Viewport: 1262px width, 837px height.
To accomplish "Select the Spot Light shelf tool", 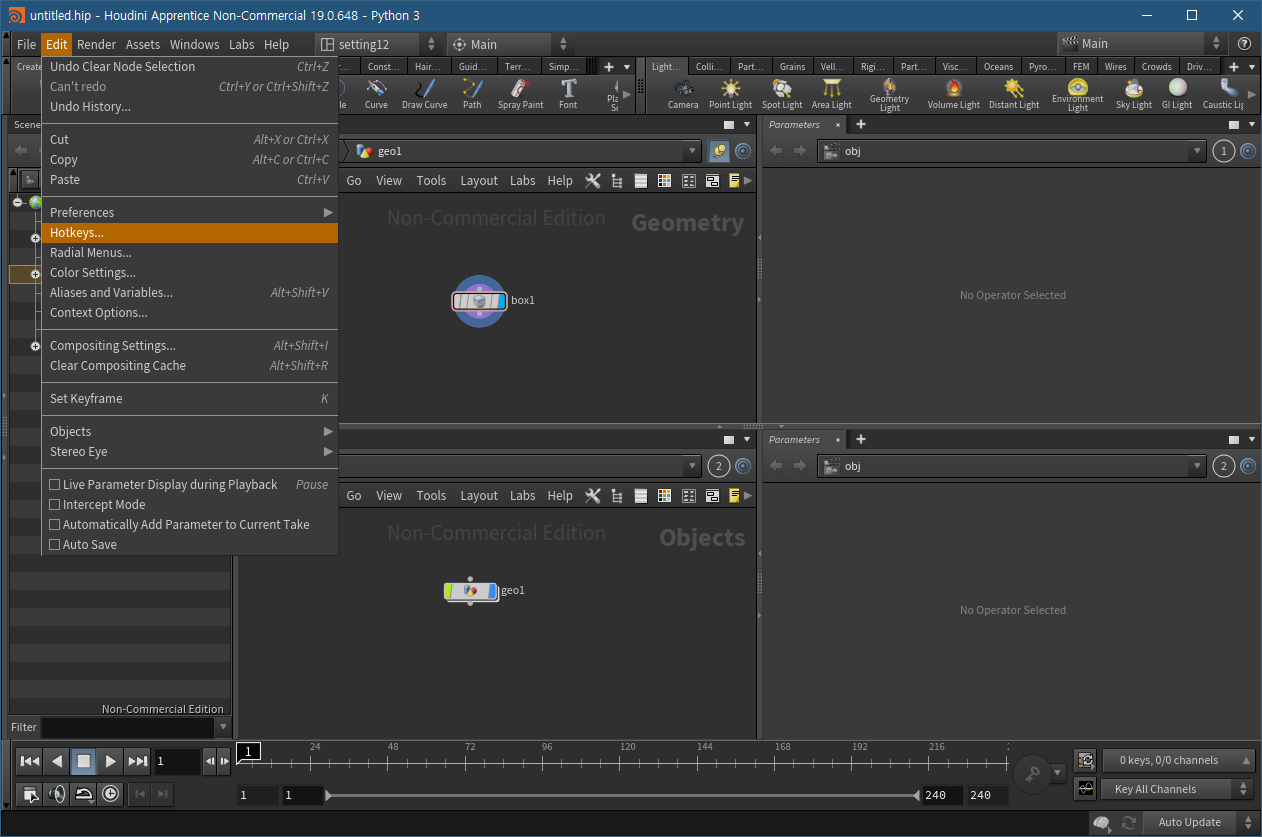I will [x=782, y=94].
